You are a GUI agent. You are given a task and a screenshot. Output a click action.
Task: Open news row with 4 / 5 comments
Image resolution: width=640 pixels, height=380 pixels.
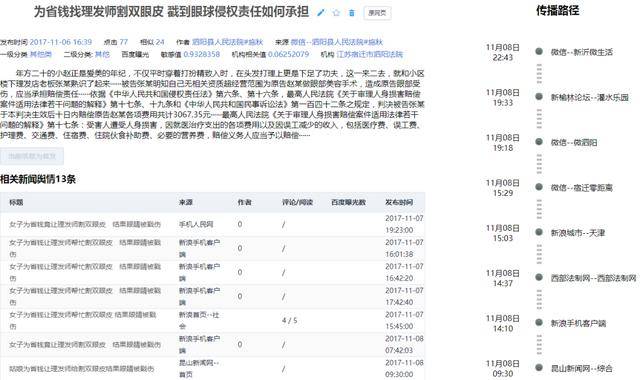212,320
